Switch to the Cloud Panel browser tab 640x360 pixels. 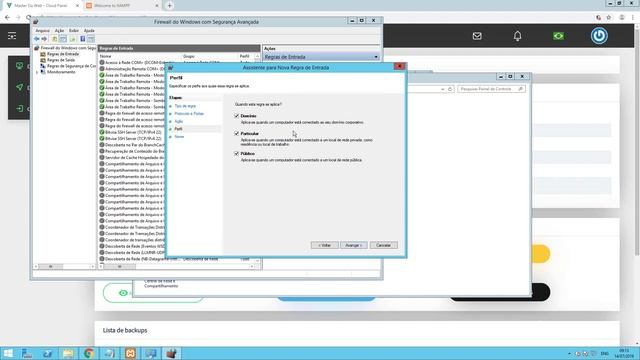pos(43,6)
